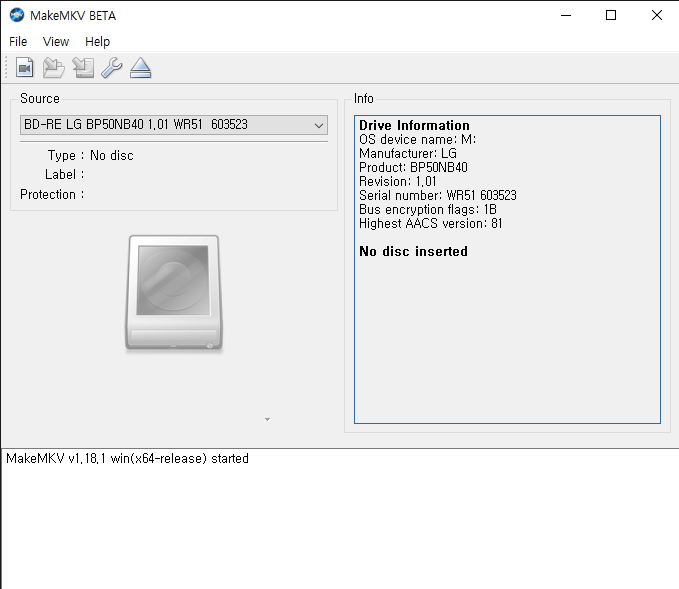Viewport: 679px width, 589px height.
Task: Click 'Highest AACS version: 81' line
Action: point(431,223)
